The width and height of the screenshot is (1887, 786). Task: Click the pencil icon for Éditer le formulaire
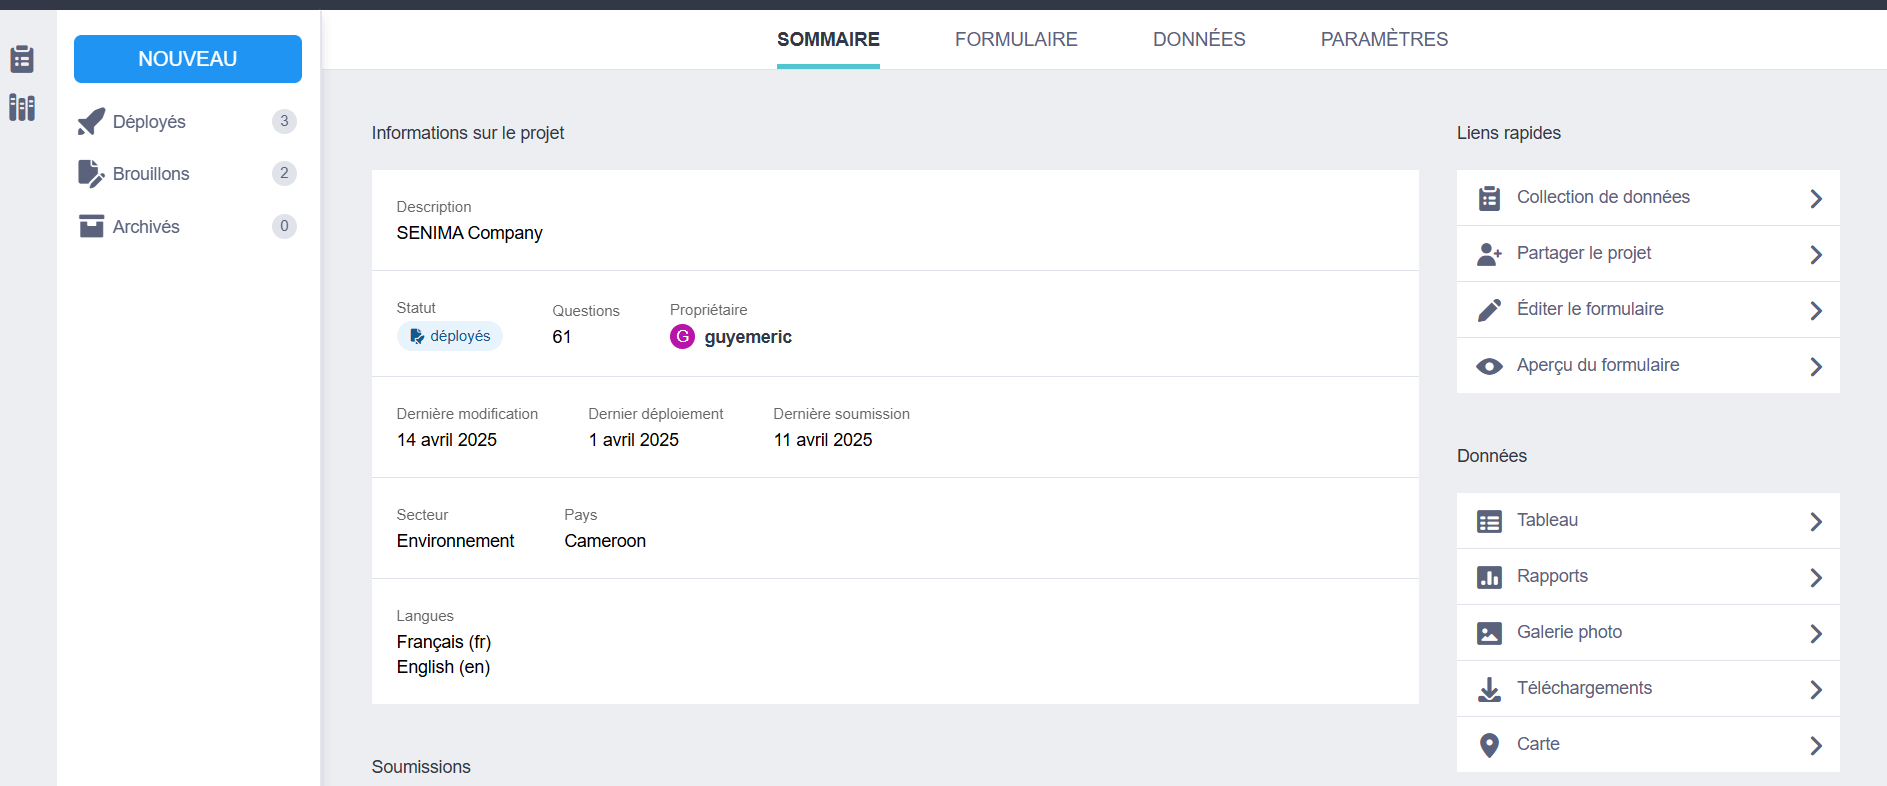pyautogui.click(x=1489, y=310)
